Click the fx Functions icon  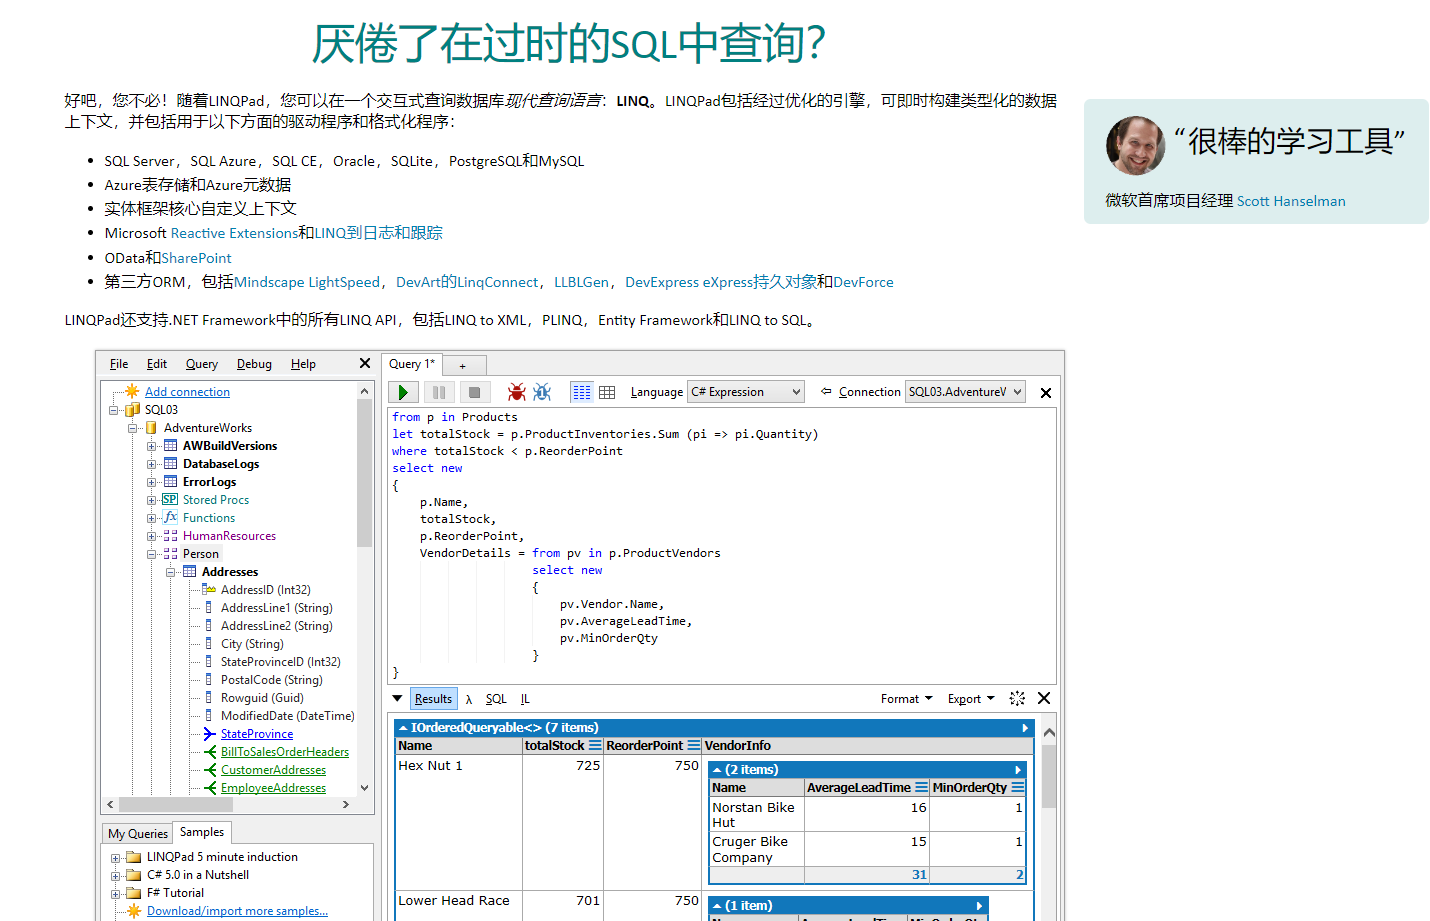170,517
